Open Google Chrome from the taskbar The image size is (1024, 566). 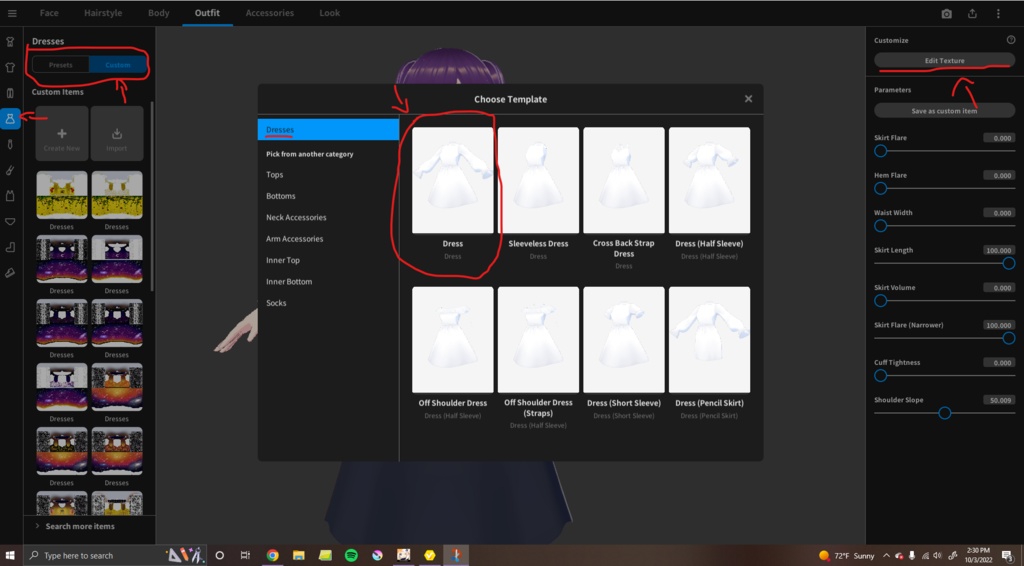coord(272,556)
